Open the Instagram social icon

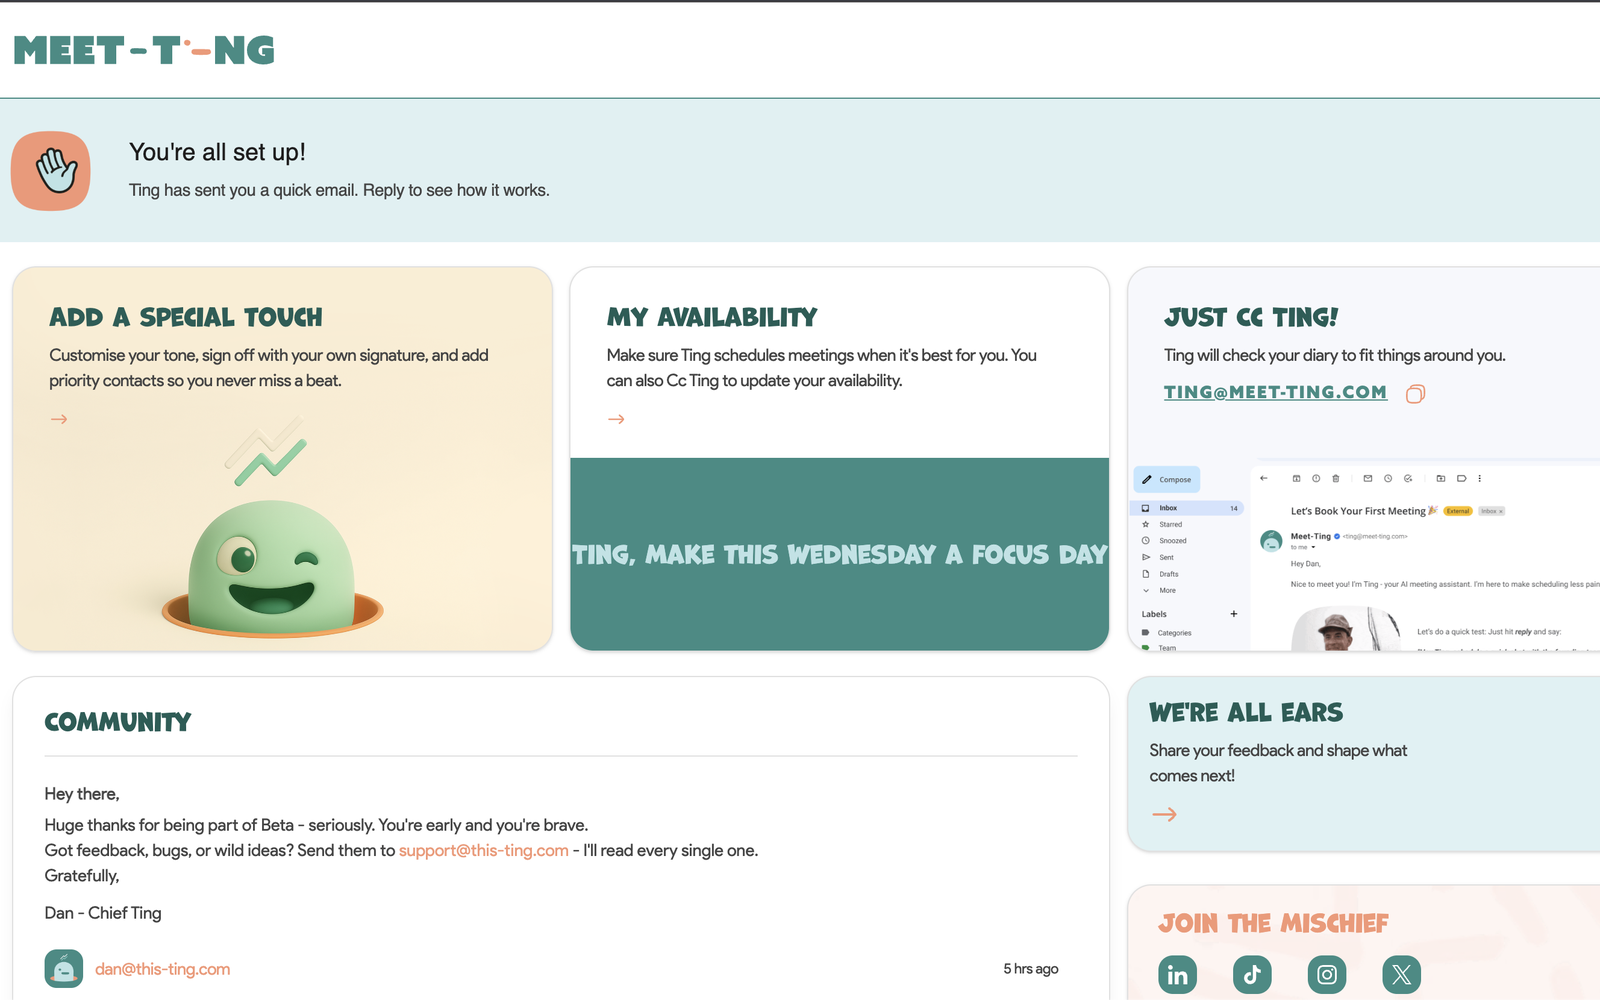[x=1327, y=974]
